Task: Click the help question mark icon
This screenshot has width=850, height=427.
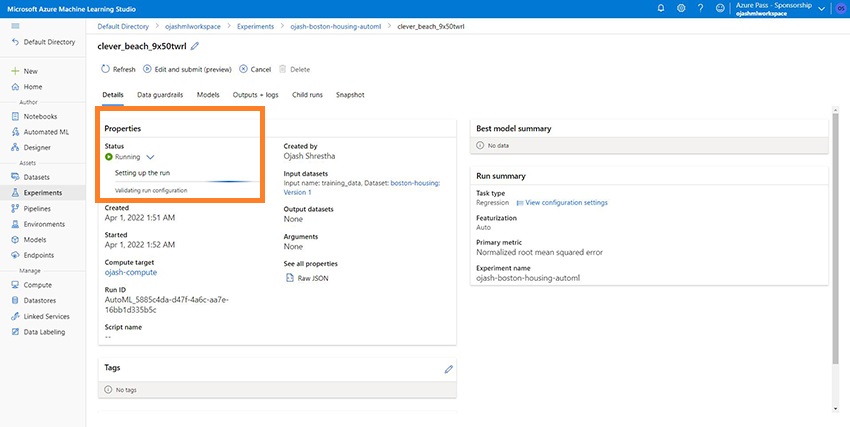Action: [700, 8]
